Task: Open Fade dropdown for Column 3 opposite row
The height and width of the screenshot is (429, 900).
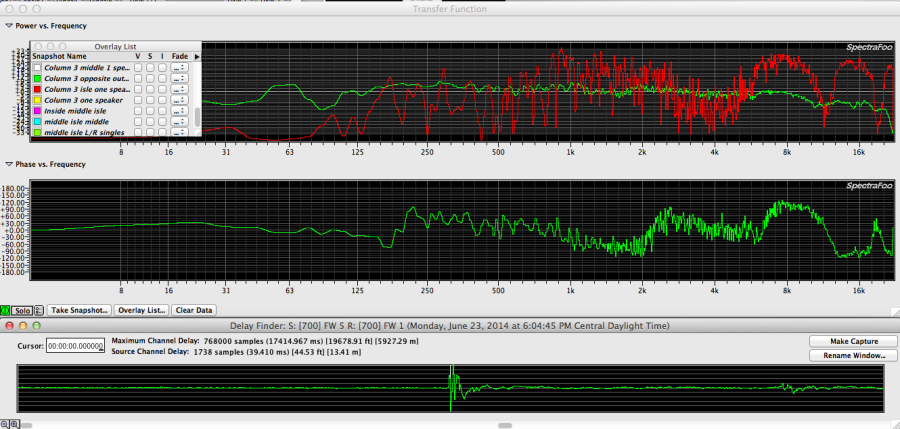Action: pos(180,79)
